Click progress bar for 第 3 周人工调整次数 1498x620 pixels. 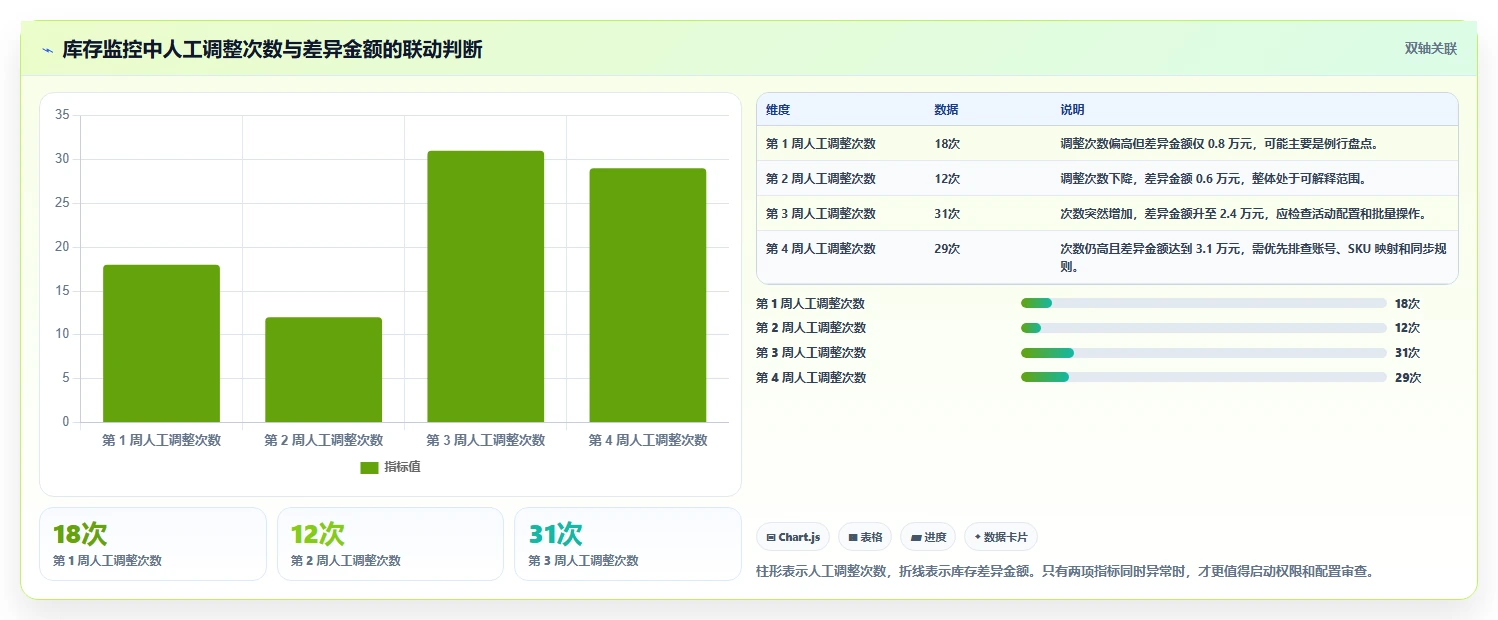[x=1204, y=353]
